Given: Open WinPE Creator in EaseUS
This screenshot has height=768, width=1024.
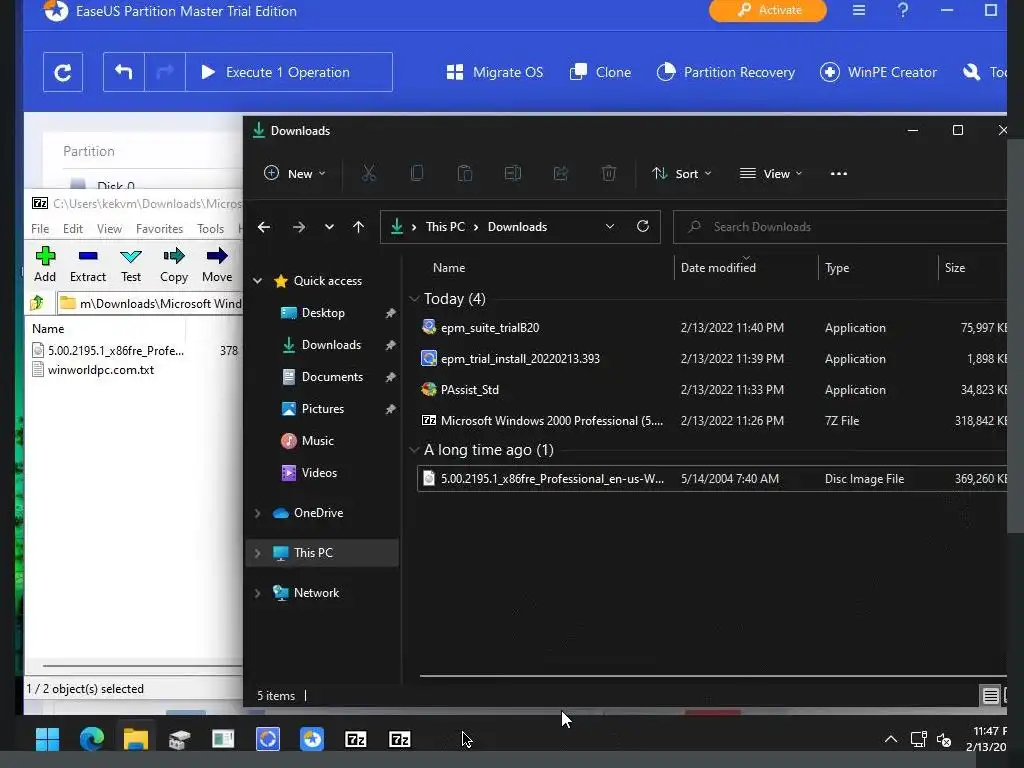Looking at the screenshot, I should (878, 72).
